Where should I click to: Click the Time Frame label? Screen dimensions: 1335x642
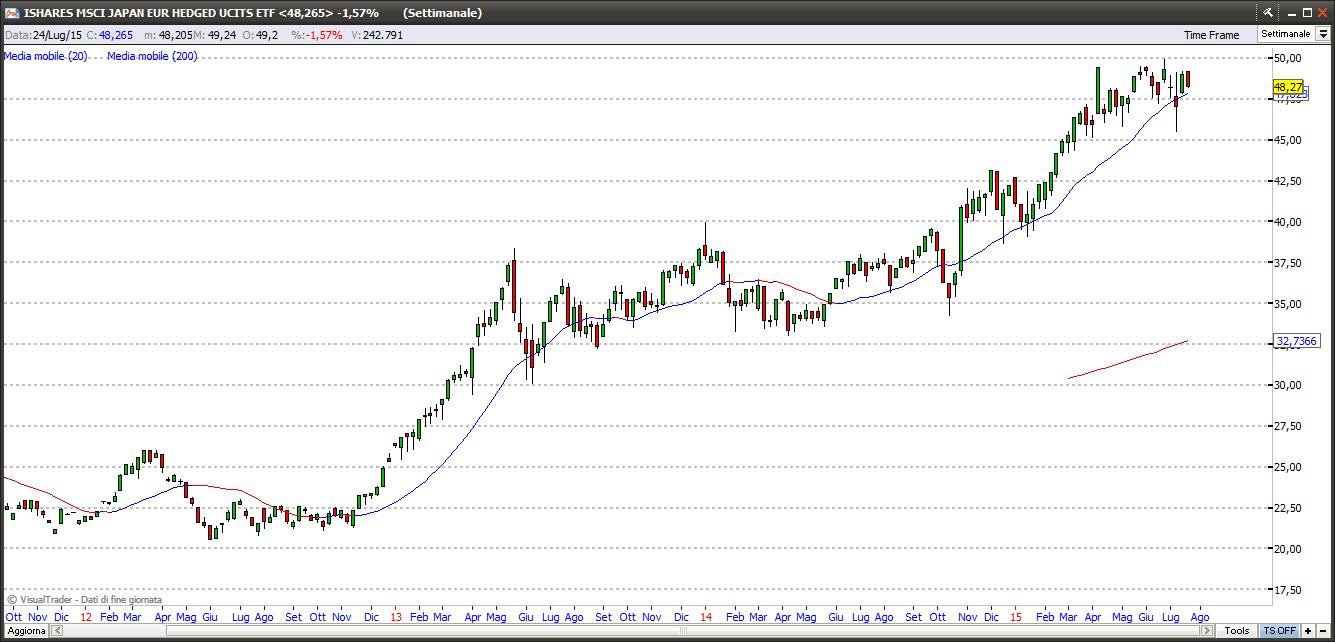[1212, 35]
